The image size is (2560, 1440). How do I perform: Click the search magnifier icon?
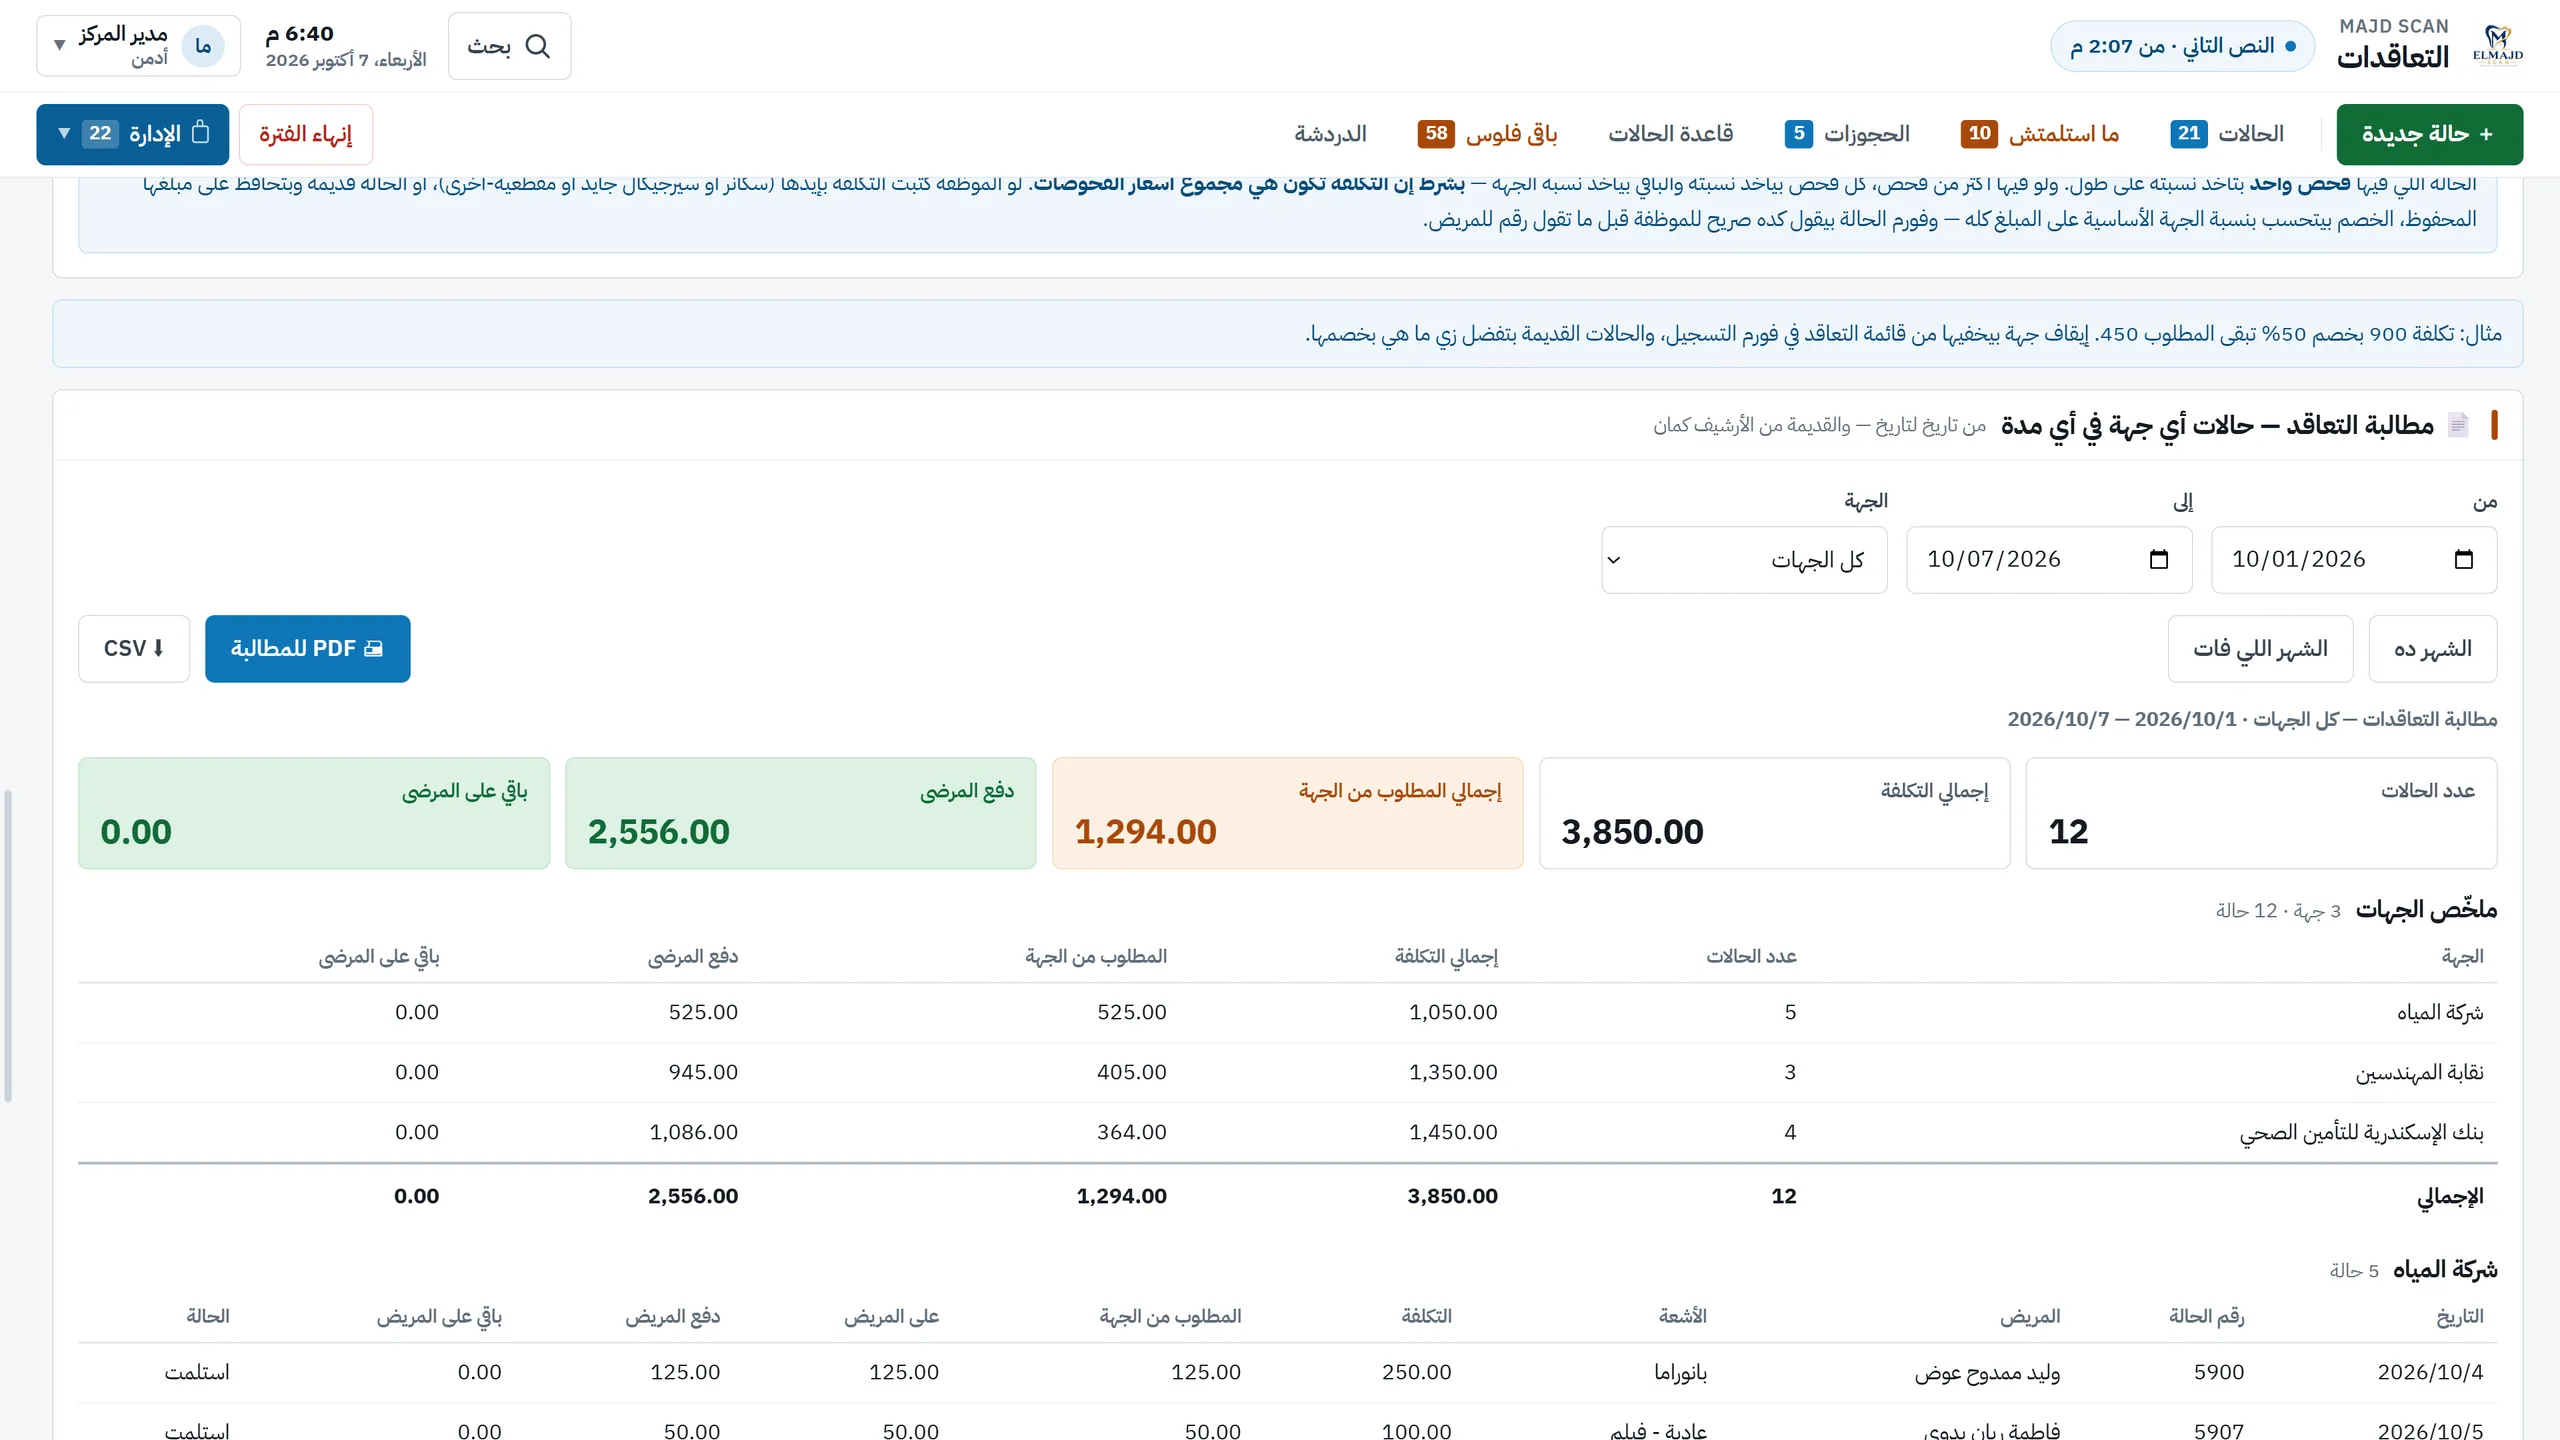pos(538,46)
